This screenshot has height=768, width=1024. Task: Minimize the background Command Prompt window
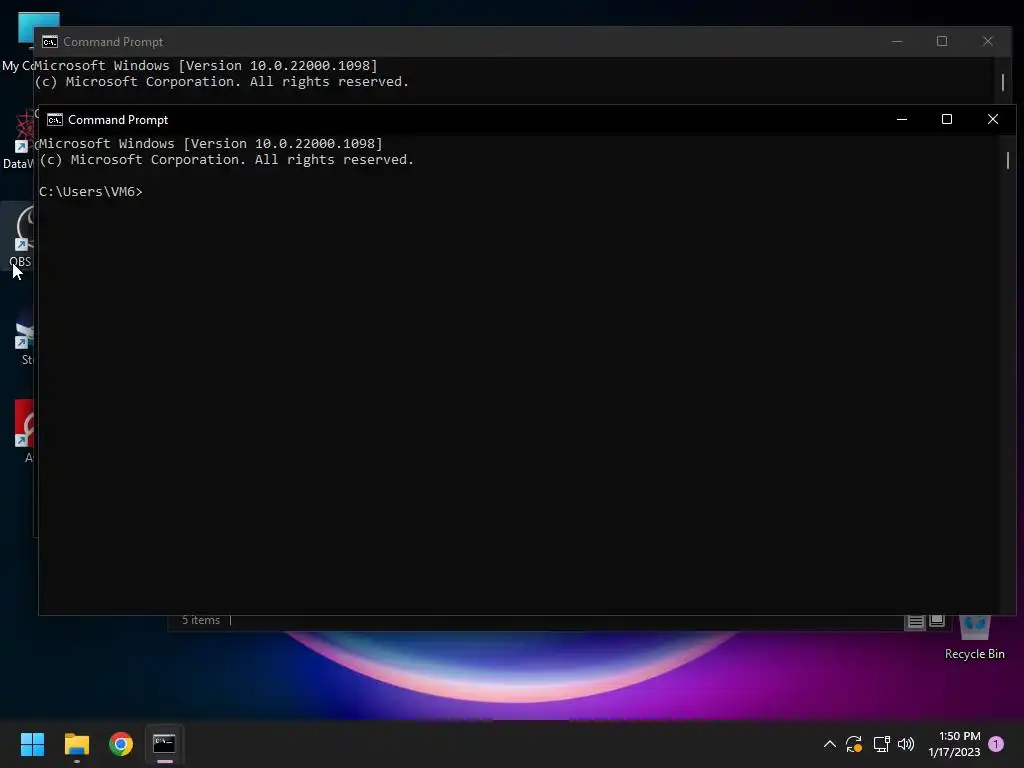tap(897, 41)
